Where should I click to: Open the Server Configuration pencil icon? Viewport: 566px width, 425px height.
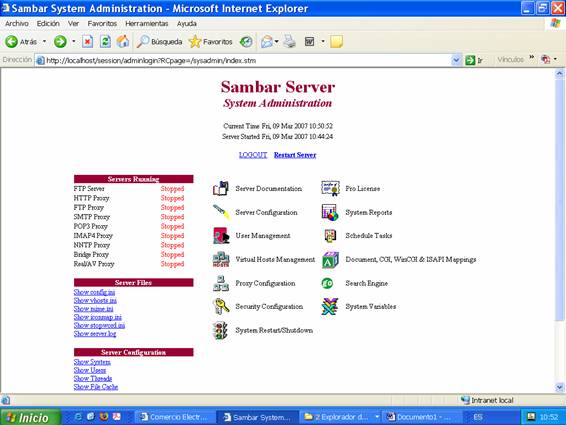tap(221, 212)
